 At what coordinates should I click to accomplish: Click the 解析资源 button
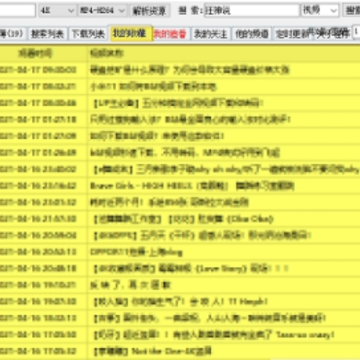149,11
